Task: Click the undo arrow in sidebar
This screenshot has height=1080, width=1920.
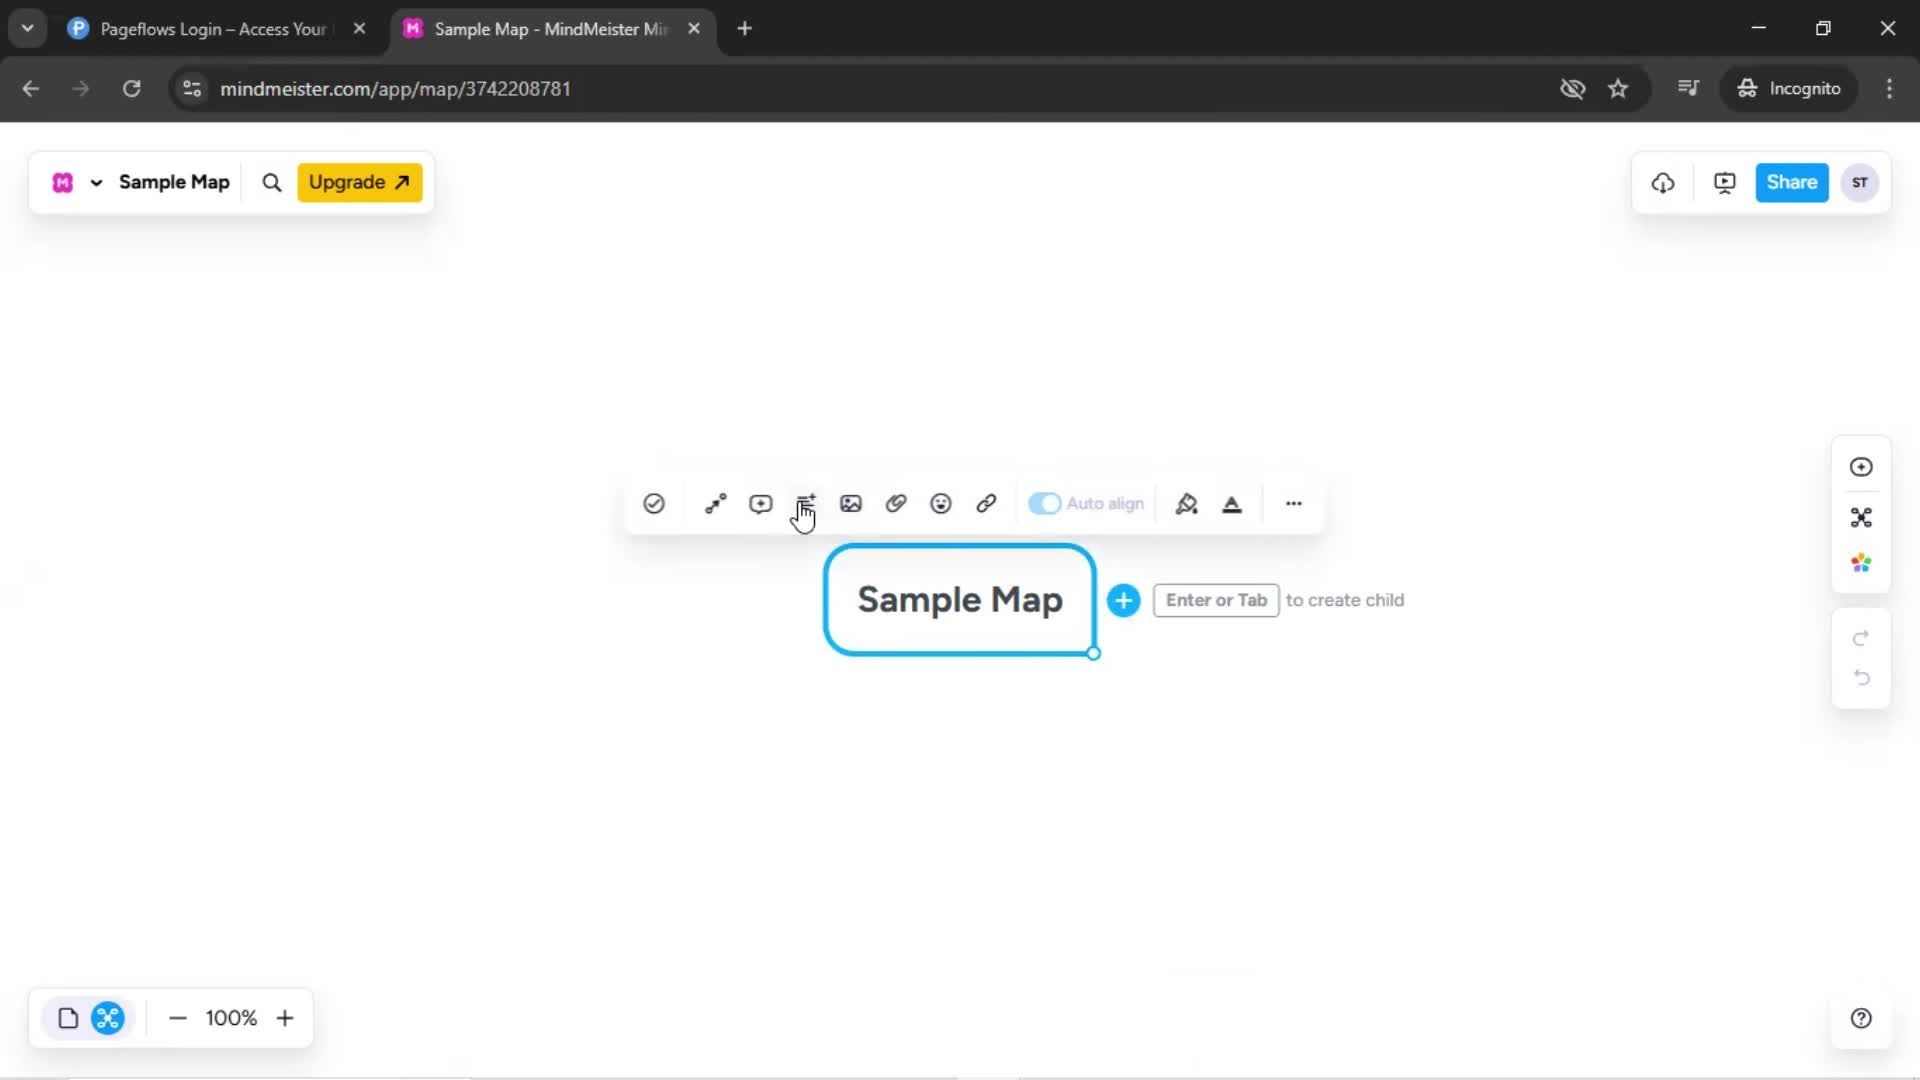Action: tap(1861, 678)
